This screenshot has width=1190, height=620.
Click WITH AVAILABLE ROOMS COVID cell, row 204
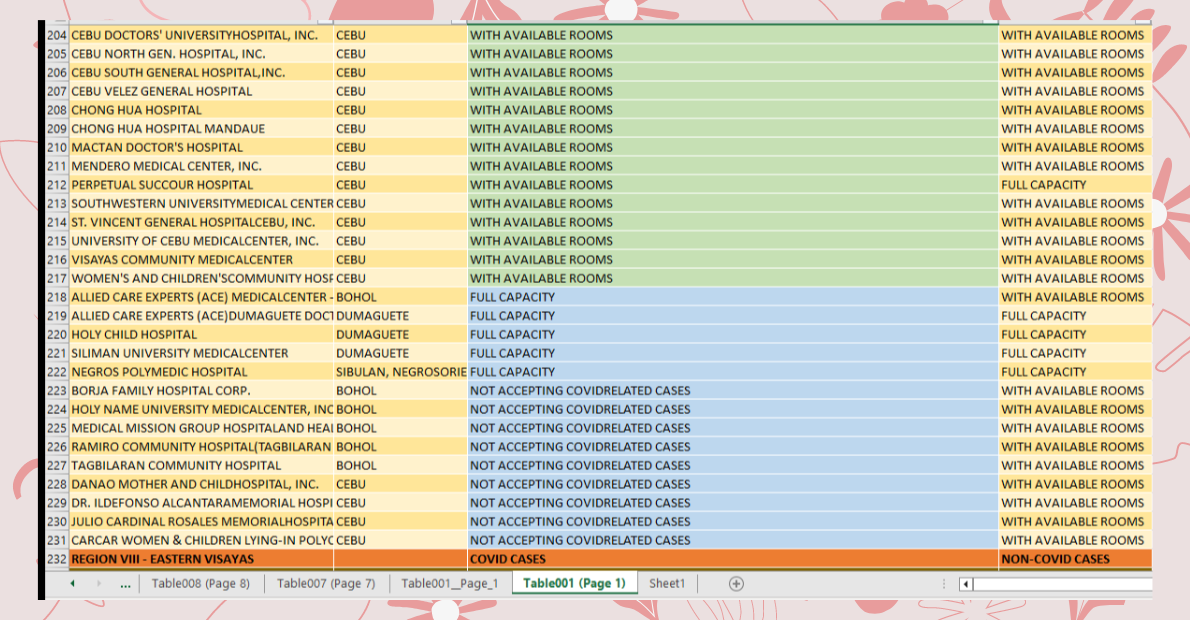(732, 35)
